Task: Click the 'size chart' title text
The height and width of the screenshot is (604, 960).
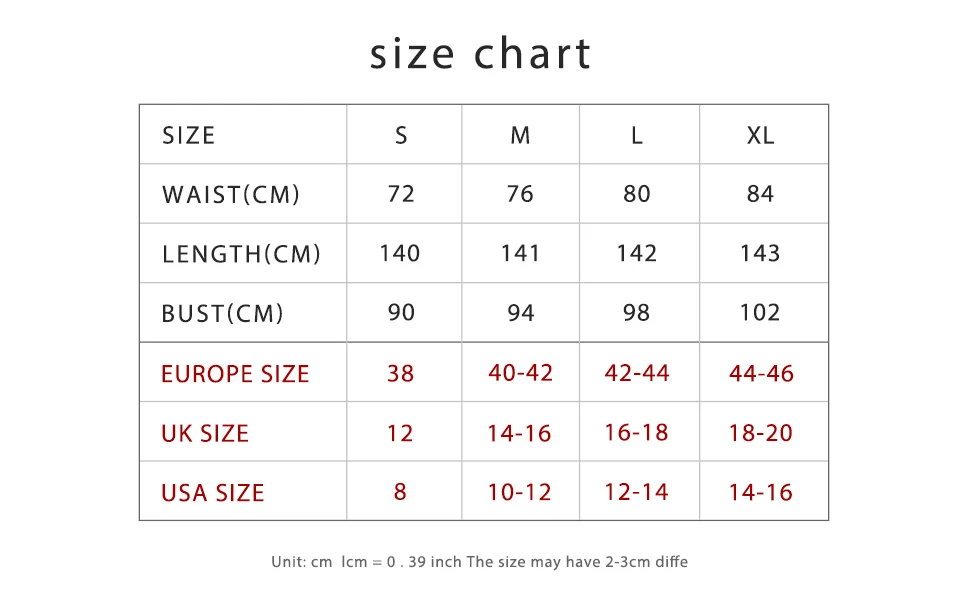Action: [x=481, y=54]
